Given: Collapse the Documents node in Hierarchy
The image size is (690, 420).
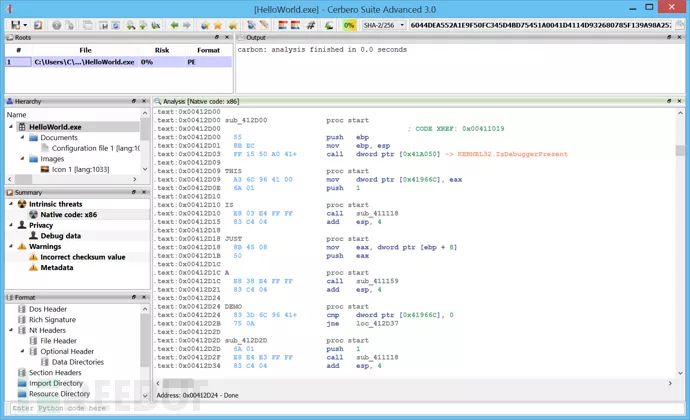Looking at the screenshot, I should tap(22, 138).
